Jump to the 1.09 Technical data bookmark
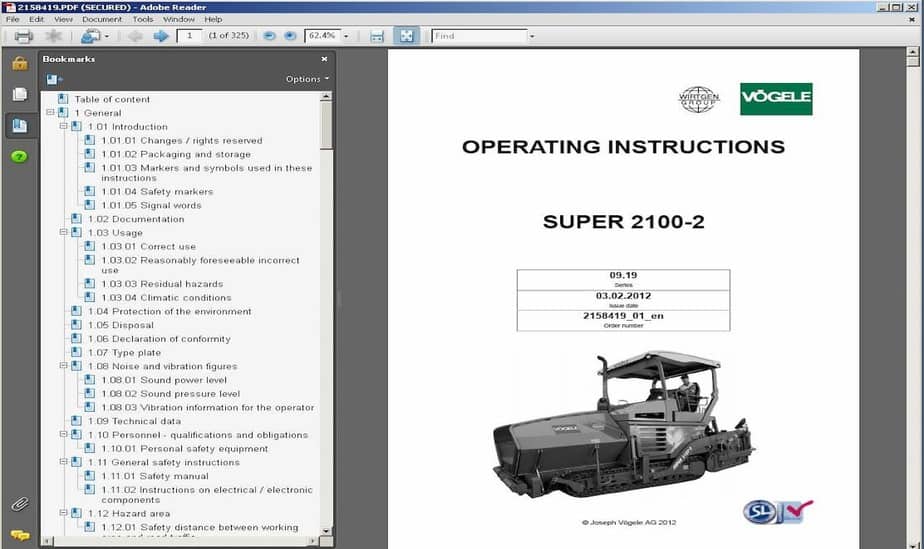This screenshot has height=549, width=924. coord(134,421)
